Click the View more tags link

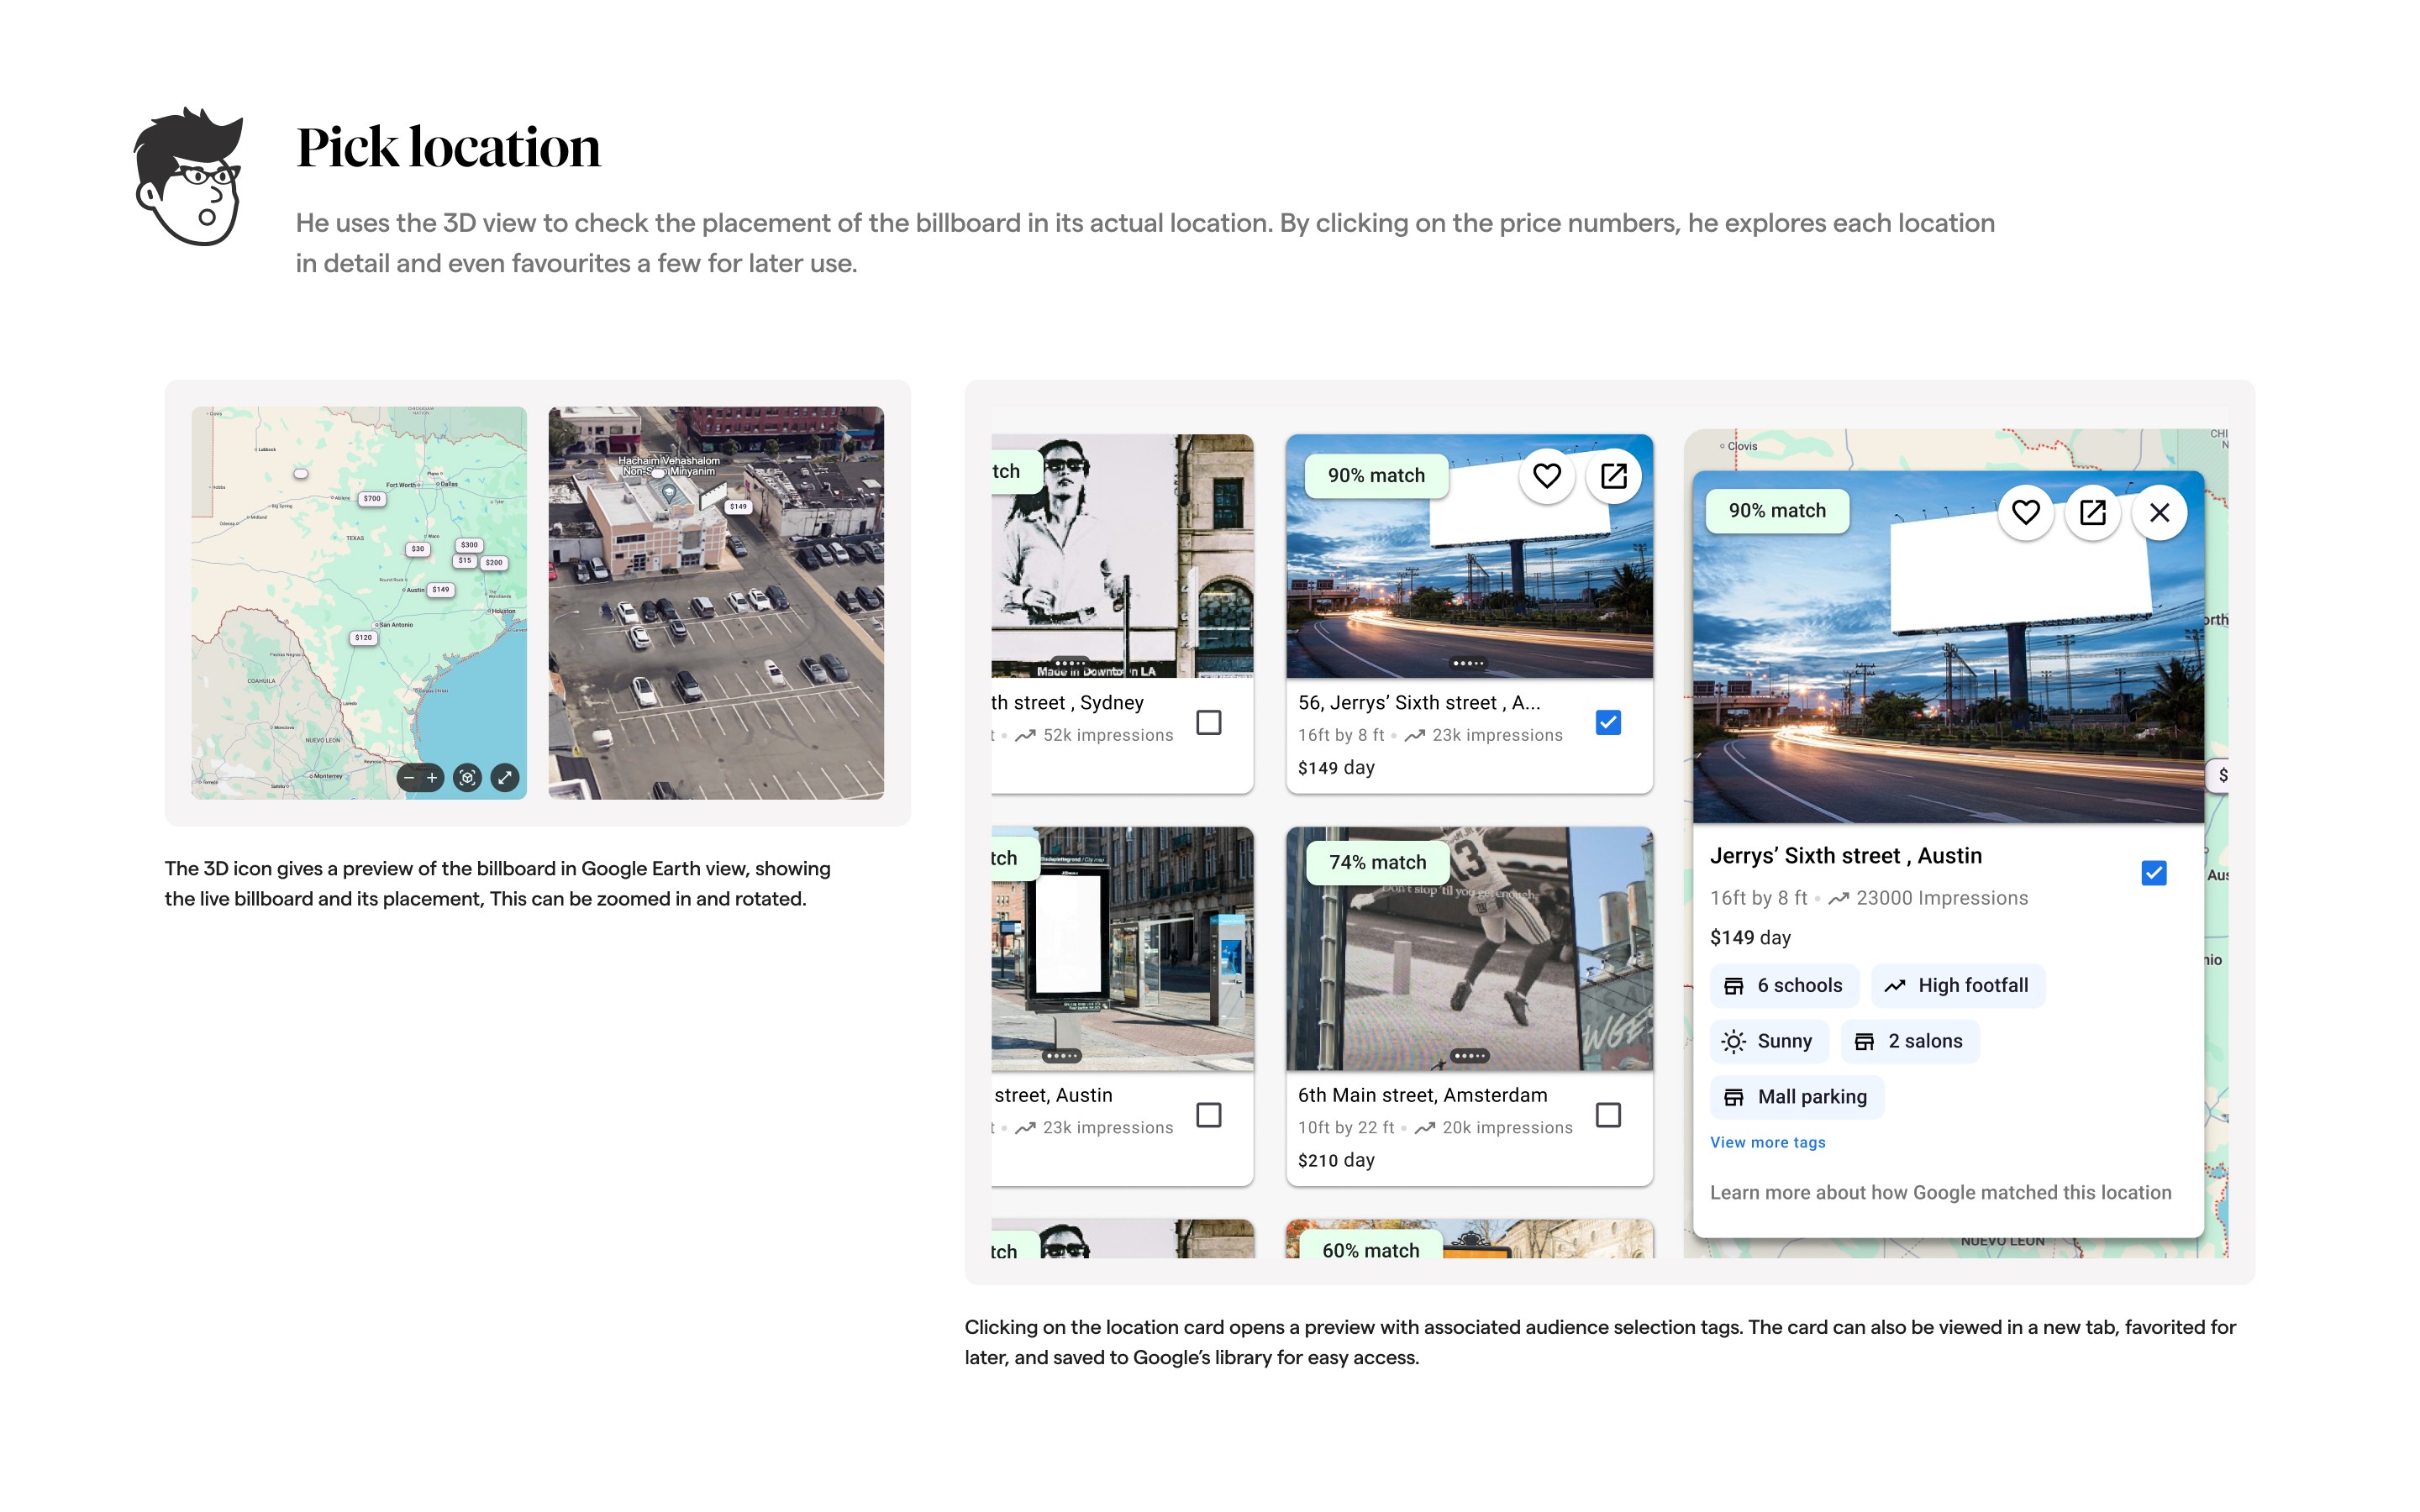[x=1767, y=1142]
